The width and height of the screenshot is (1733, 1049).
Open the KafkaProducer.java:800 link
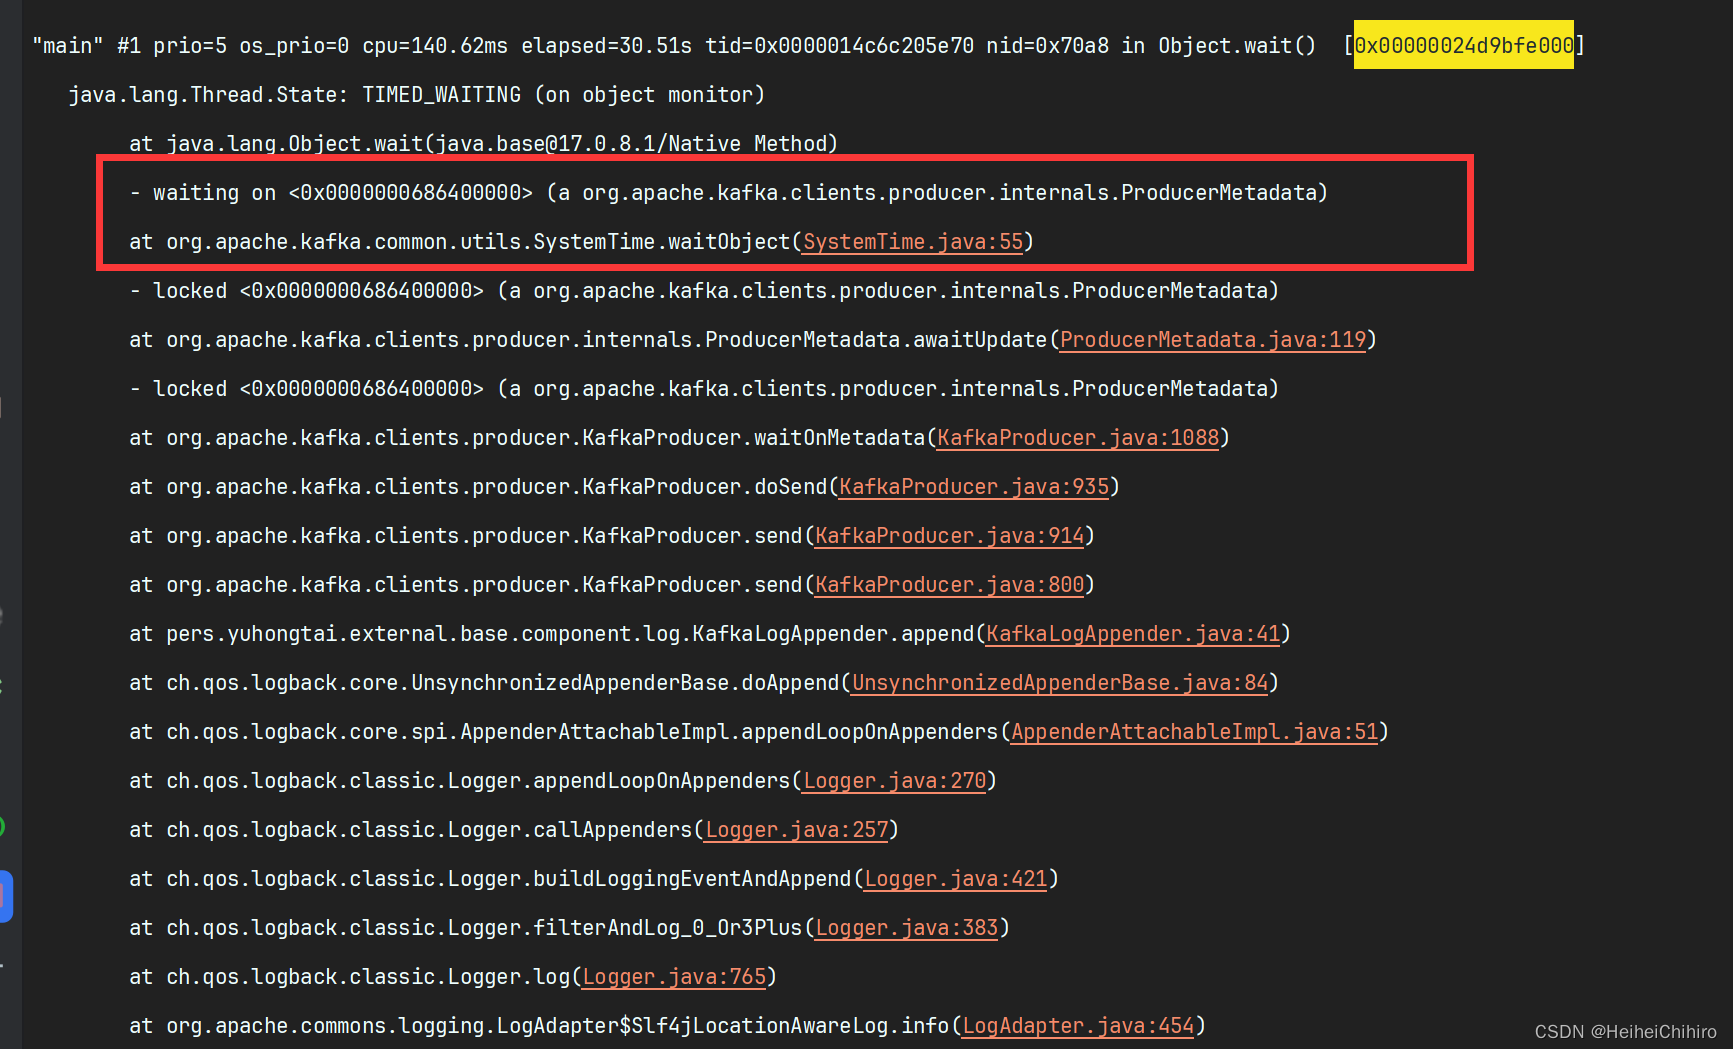[x=950, y=585]
